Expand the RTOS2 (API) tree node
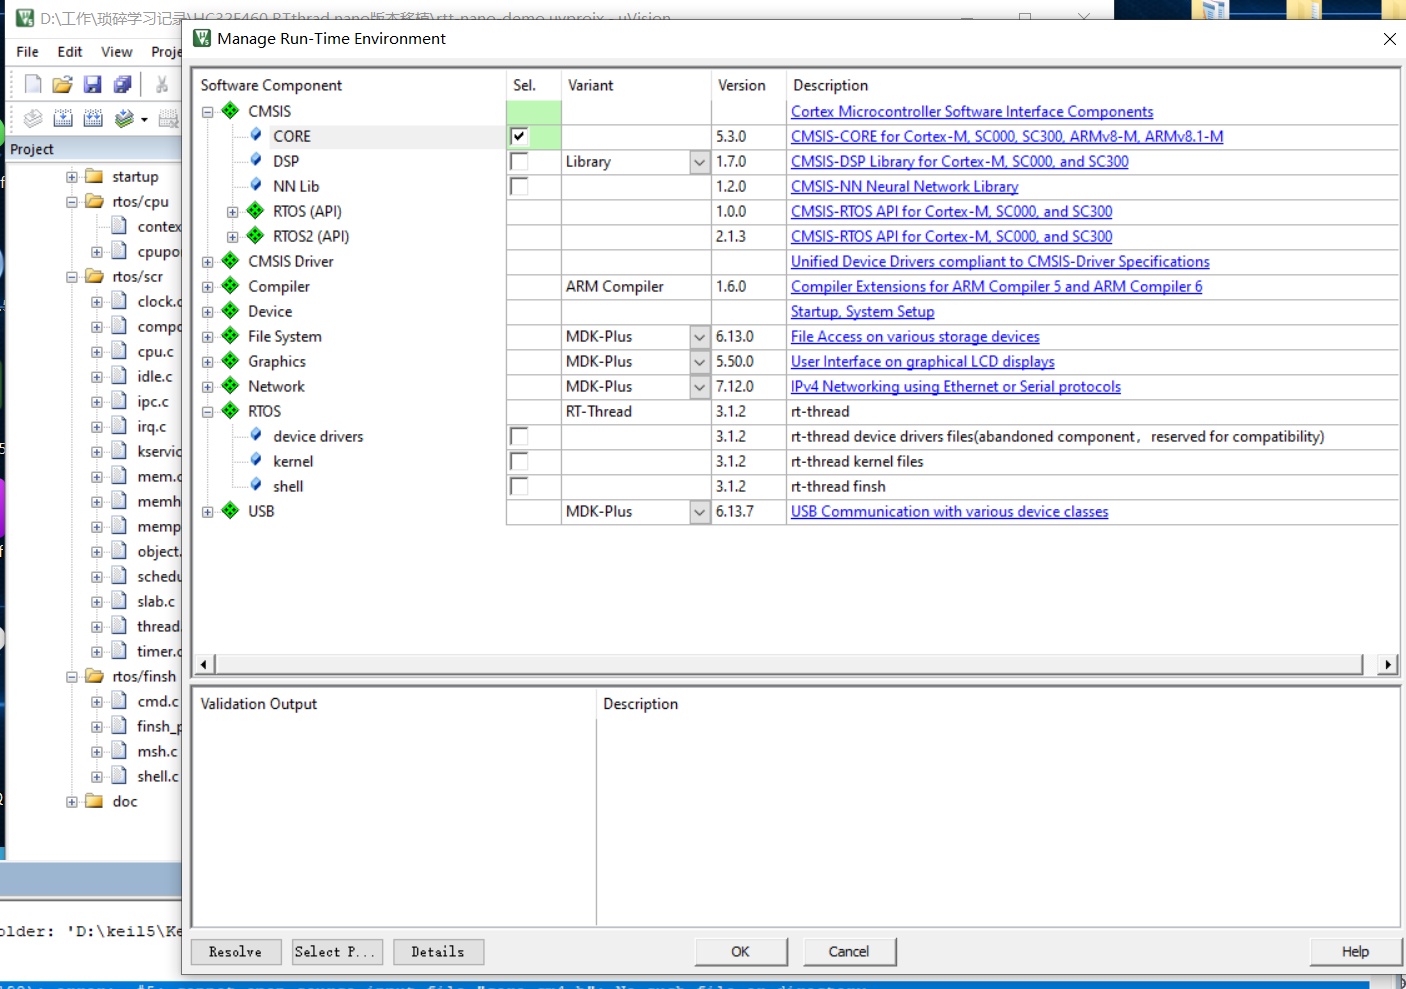The height and width of the screenshot is (989, 1406). [231, 236]
